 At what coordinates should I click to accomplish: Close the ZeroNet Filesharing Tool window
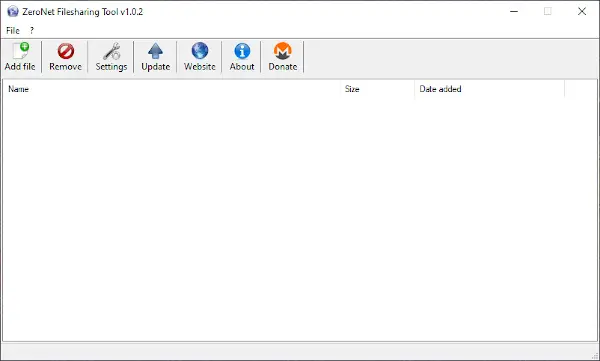pos(582,11)
